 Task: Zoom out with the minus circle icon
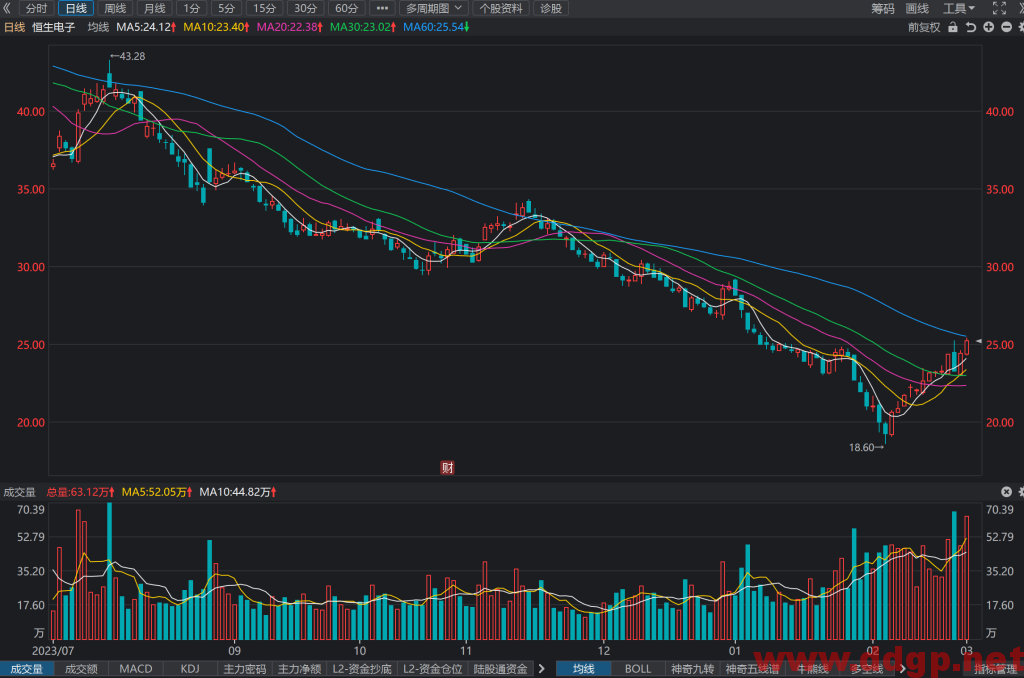[x=1006, y=27]
